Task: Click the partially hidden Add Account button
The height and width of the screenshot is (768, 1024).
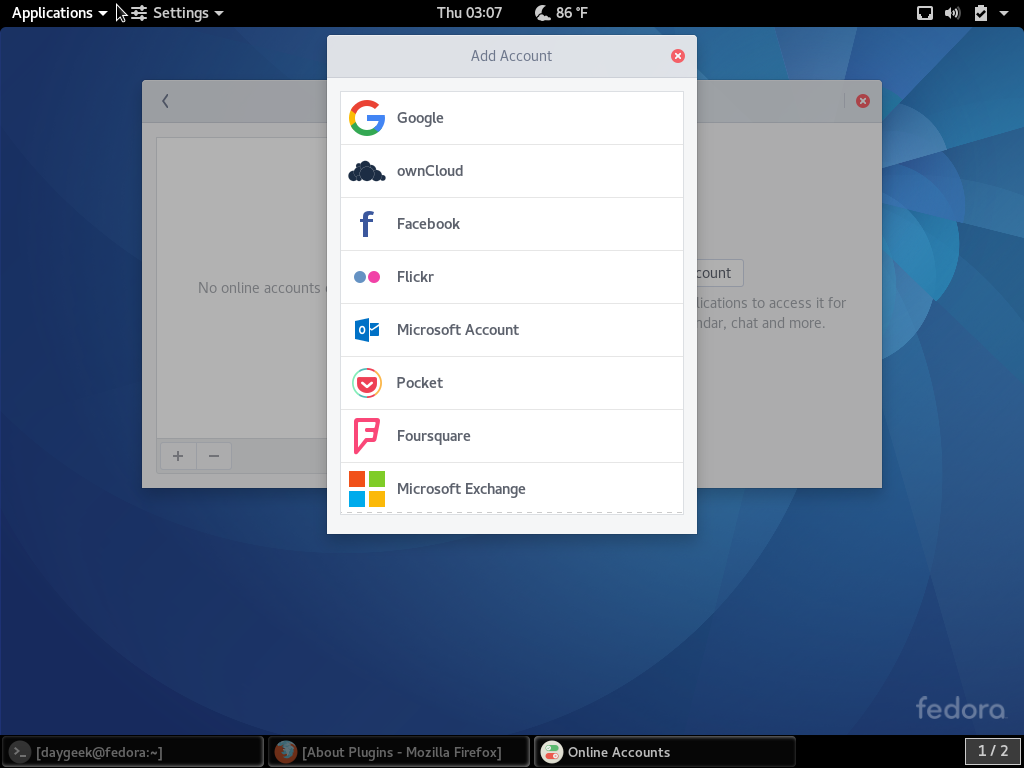Action: [x=720, y=273]
